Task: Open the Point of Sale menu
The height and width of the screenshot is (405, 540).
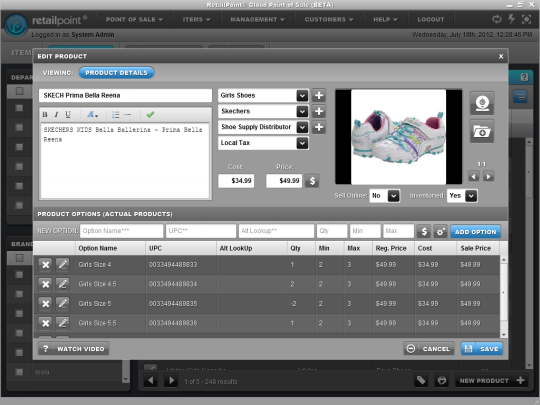Action: click(134, 20)
